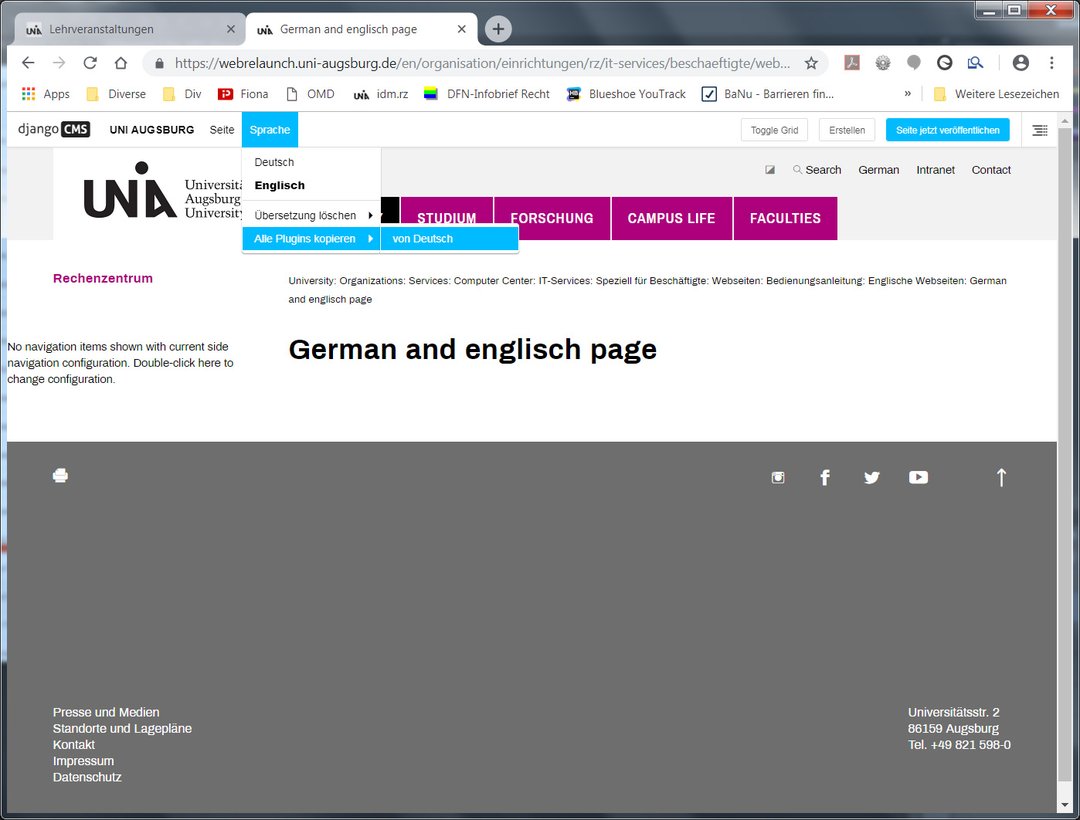Screen dimensions: 1080x820
Task: Open the Sprache menu in CMS toolbar
Action: coord(269,129)
